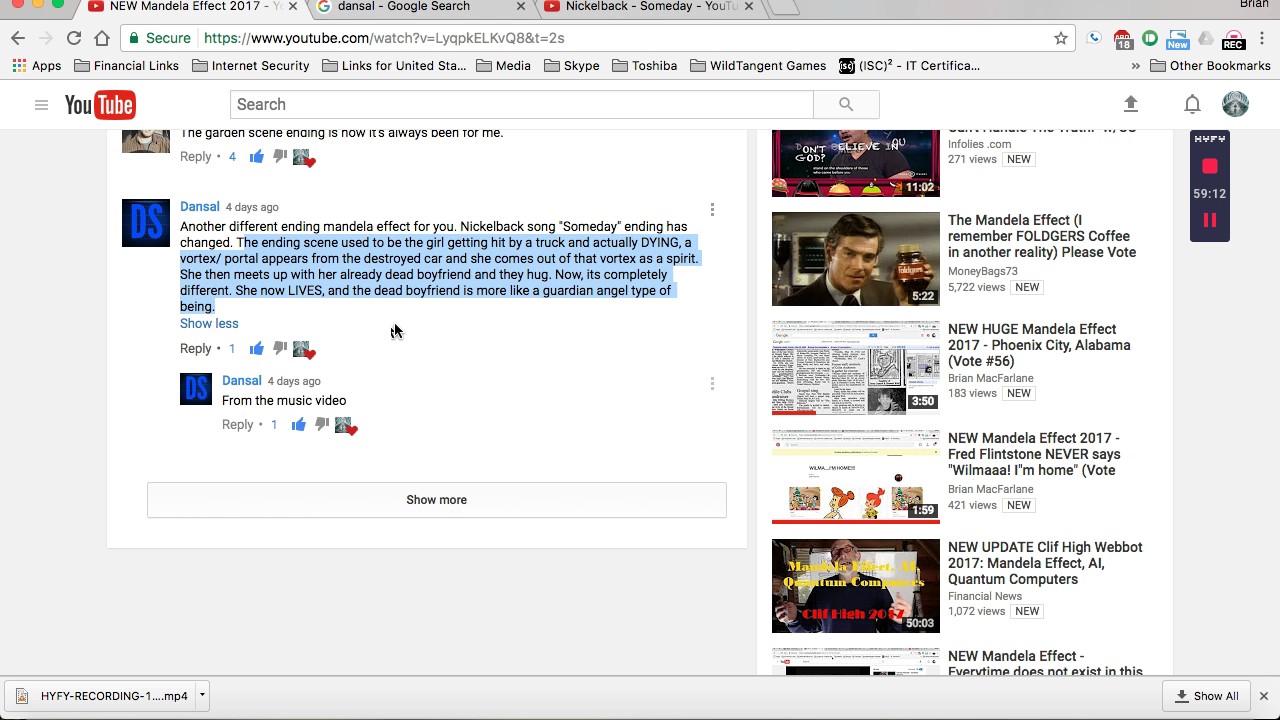Open the Adblock extension icon showing 18
Image resolution: width=1280 pixels, height=720 pixels.
1122,39
